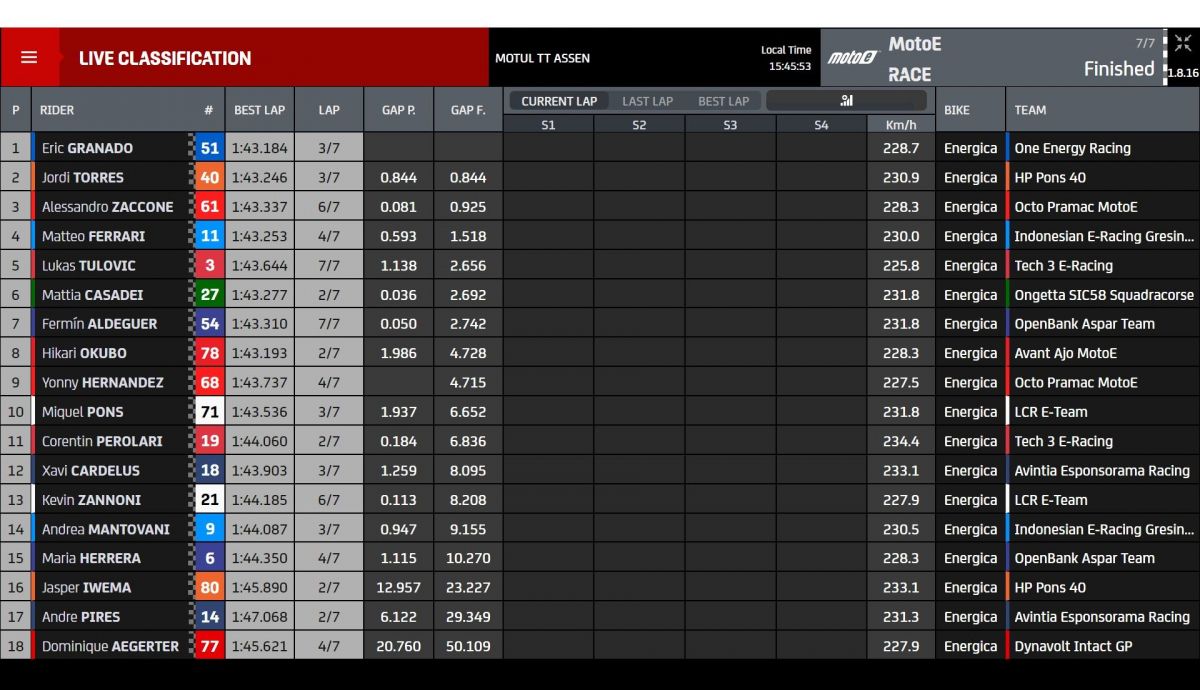Click the MOTUL TT ASSEN event name

point(542,58)
